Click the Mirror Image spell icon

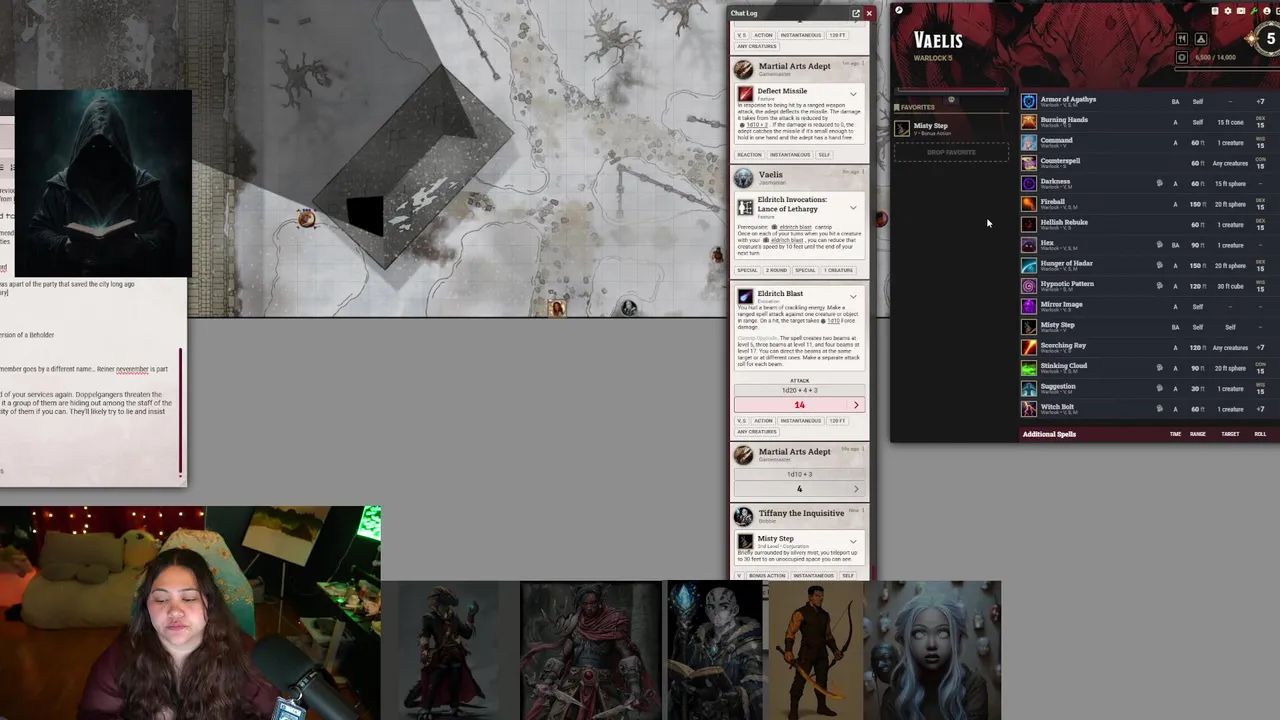click(1029, 306)
